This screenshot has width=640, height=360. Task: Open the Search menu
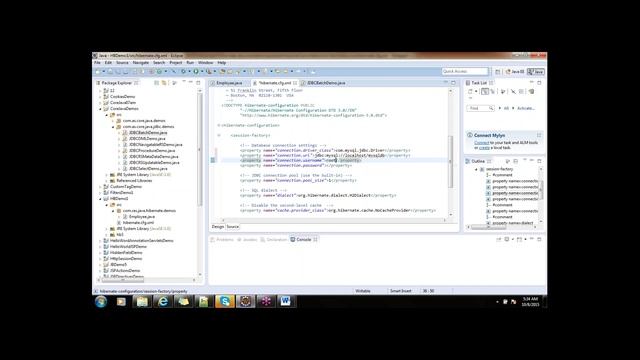tap(159, 63)
